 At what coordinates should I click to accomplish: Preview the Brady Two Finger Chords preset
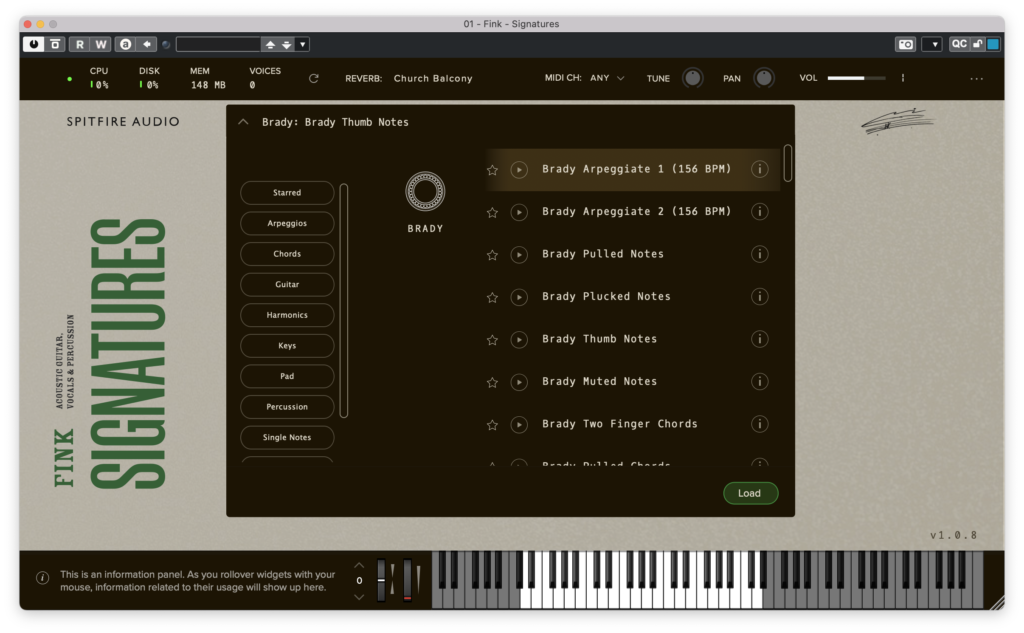click(x=519, y=425)
